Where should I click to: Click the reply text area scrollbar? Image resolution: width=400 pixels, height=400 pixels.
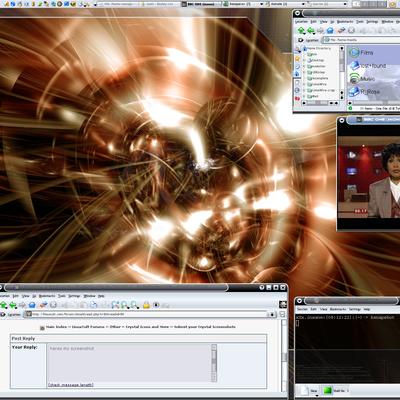click(x=214, y=363)
